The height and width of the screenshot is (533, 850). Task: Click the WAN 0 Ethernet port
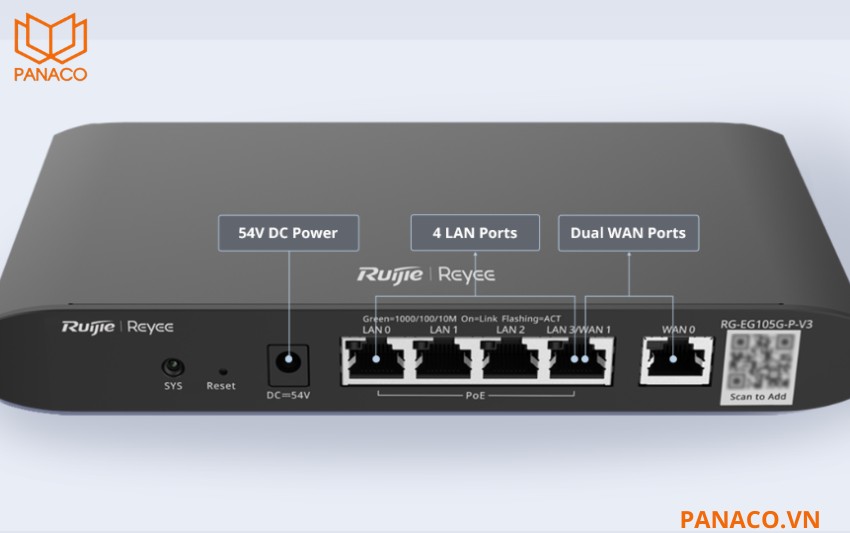pyautogui.click(x=676, y=360)
